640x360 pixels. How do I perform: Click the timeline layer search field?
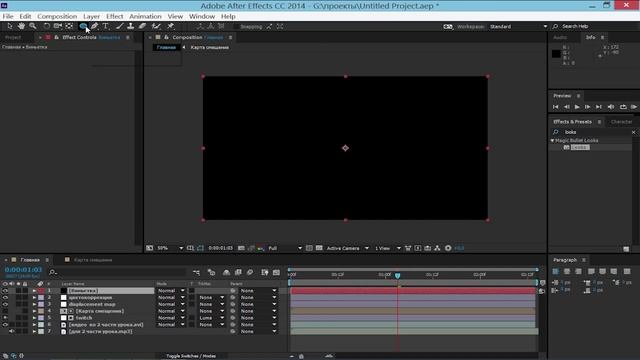[x=118, y=272]
